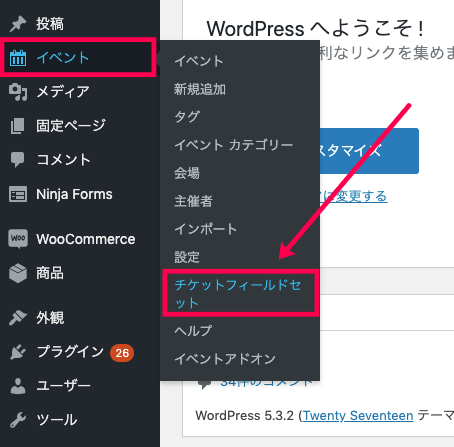Click the link ending with に変更する
Image resolution: width=454 pixels, height=447 pixels.
tap(353, 196)
